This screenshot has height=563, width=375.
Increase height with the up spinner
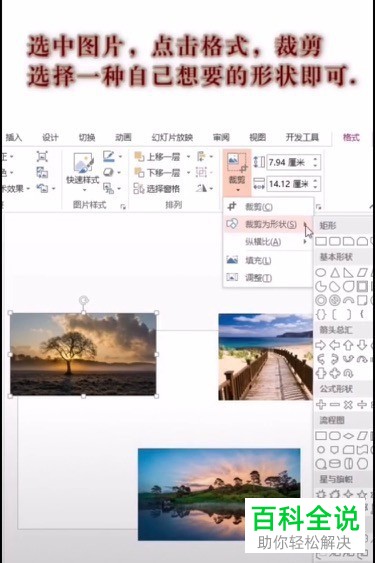pyautogui.click(x=315, y=159)
